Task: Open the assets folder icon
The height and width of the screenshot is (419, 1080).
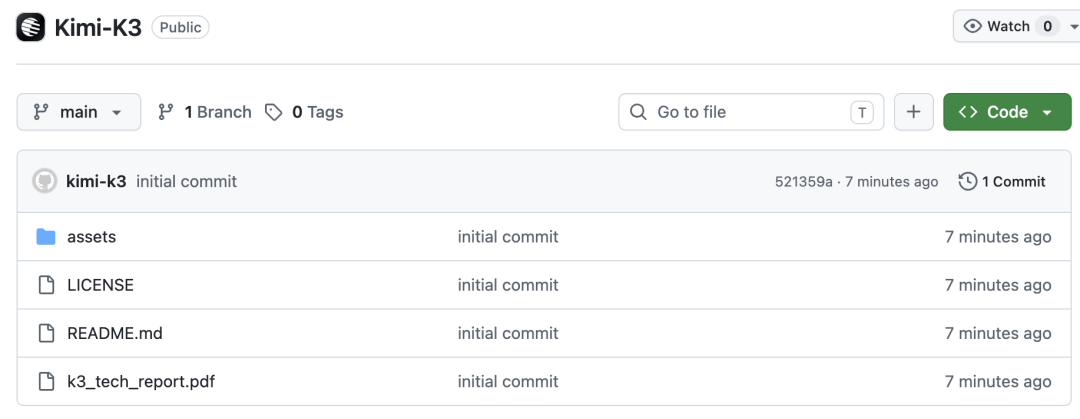Action: tap(45, 237)
